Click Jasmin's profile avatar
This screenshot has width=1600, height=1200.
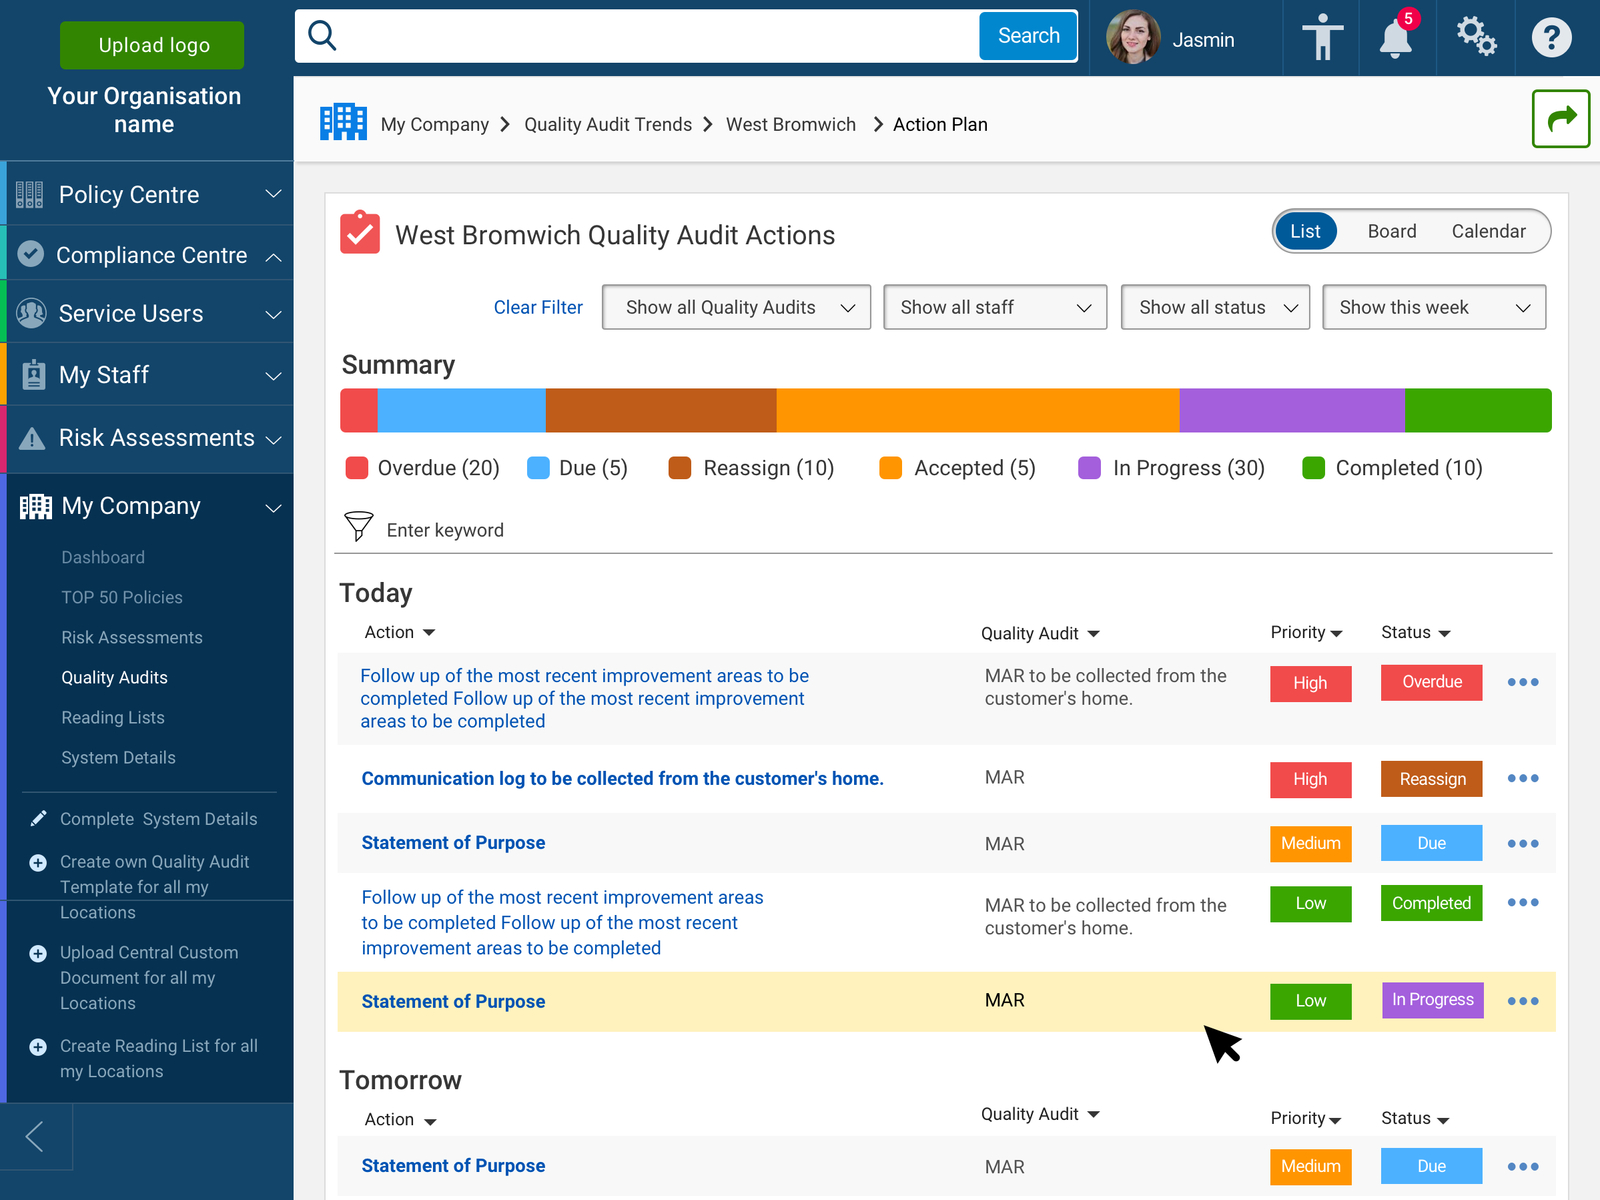click(1133, 38)
